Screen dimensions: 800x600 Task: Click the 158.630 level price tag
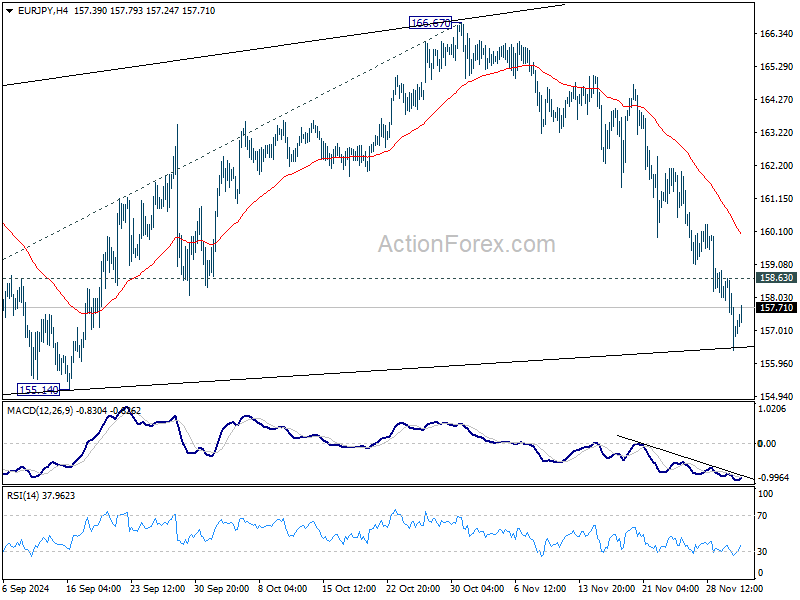pyautogui.click(x=777, y=278)
